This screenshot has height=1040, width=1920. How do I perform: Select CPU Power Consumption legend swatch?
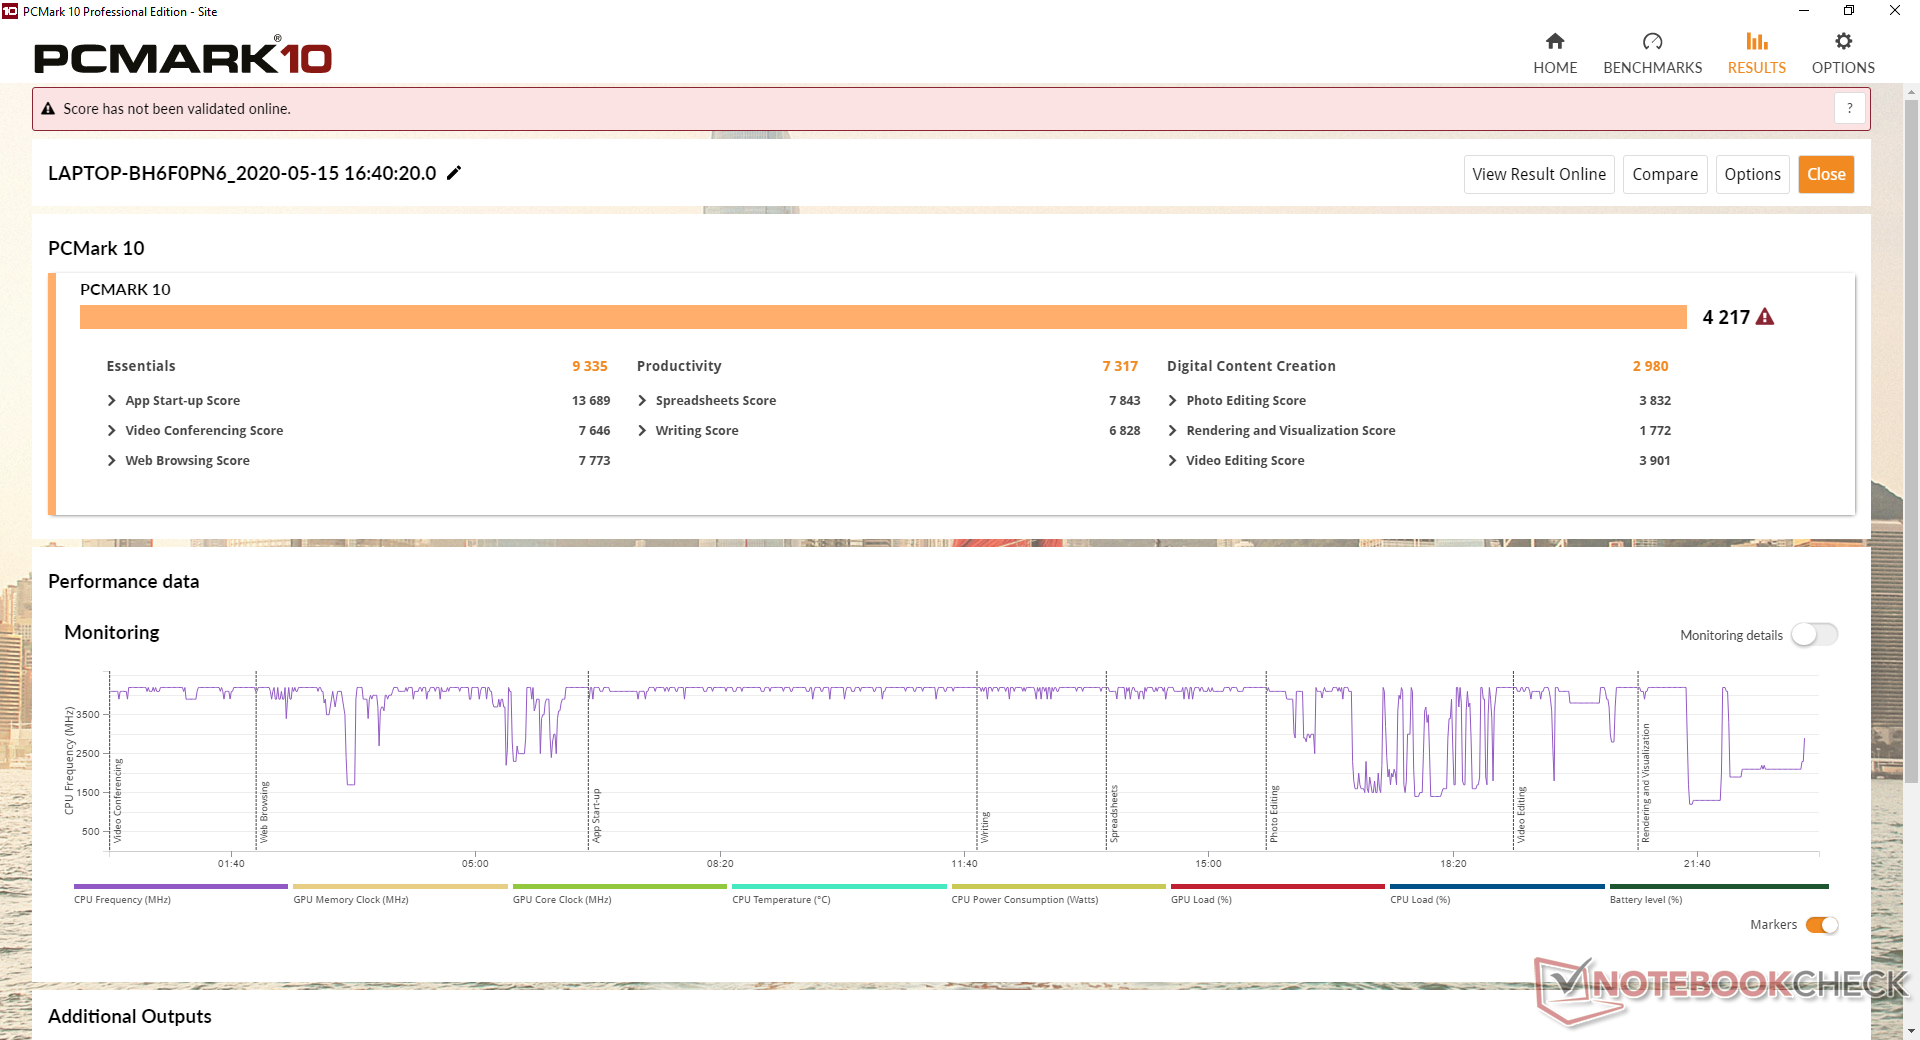tap(1059, 886)
